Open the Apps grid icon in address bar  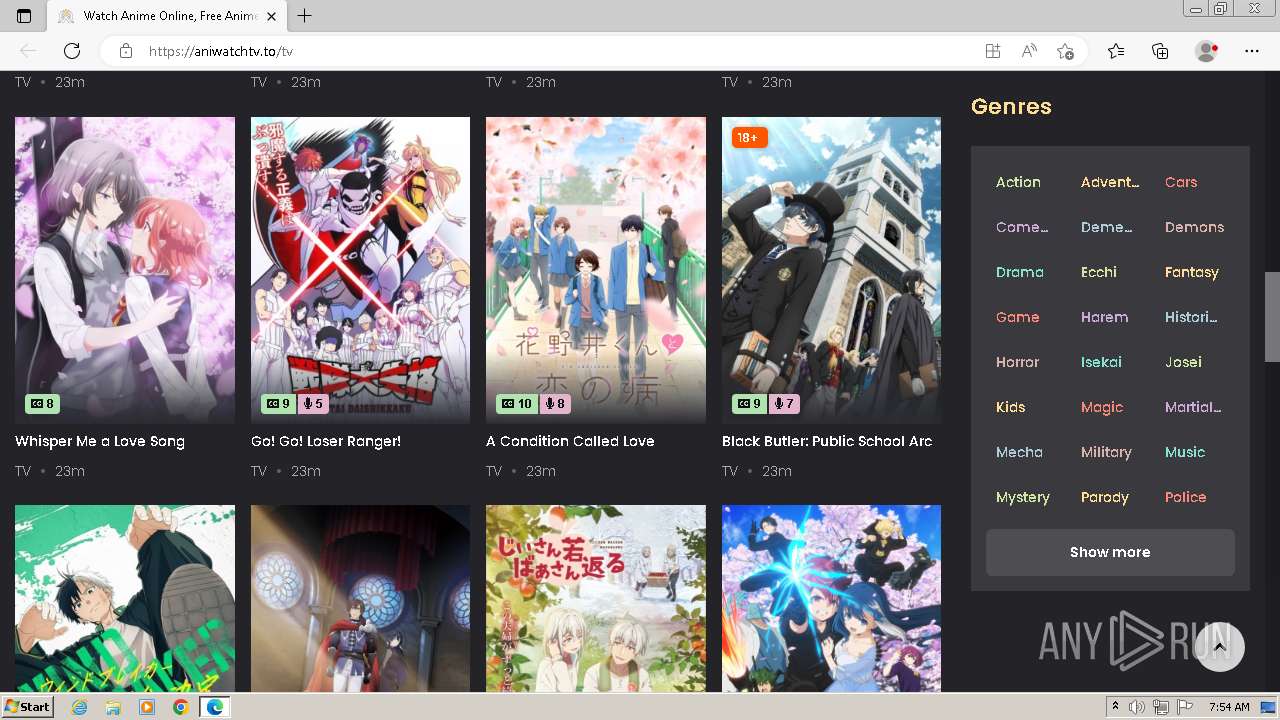point(992,51)
